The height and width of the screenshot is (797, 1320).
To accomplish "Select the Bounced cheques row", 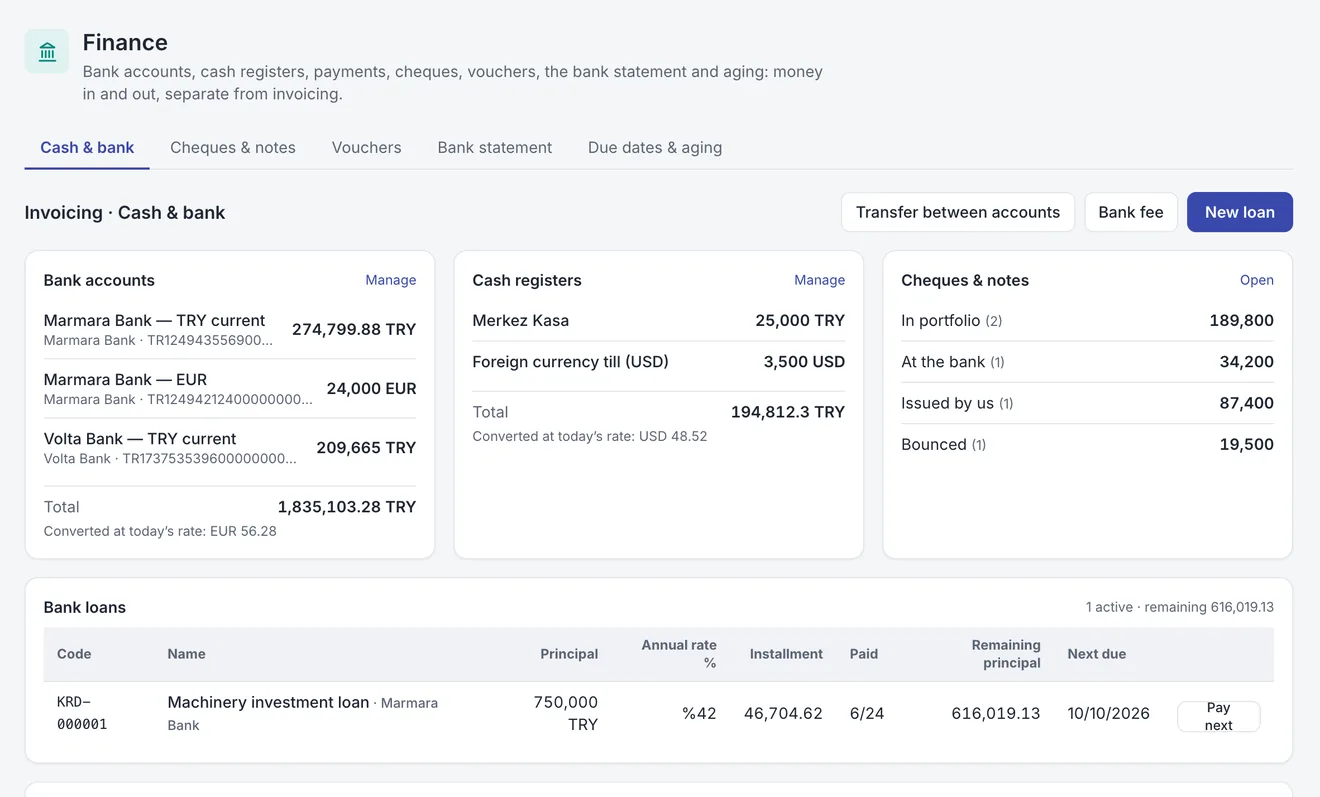I will click(x=1087, y=444).
